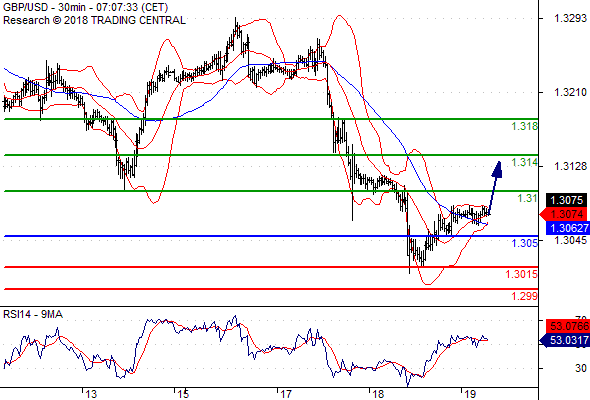Click the GBP/USD 30min chart title
This screenshot has width=590, height=400.
pos(85,7)
